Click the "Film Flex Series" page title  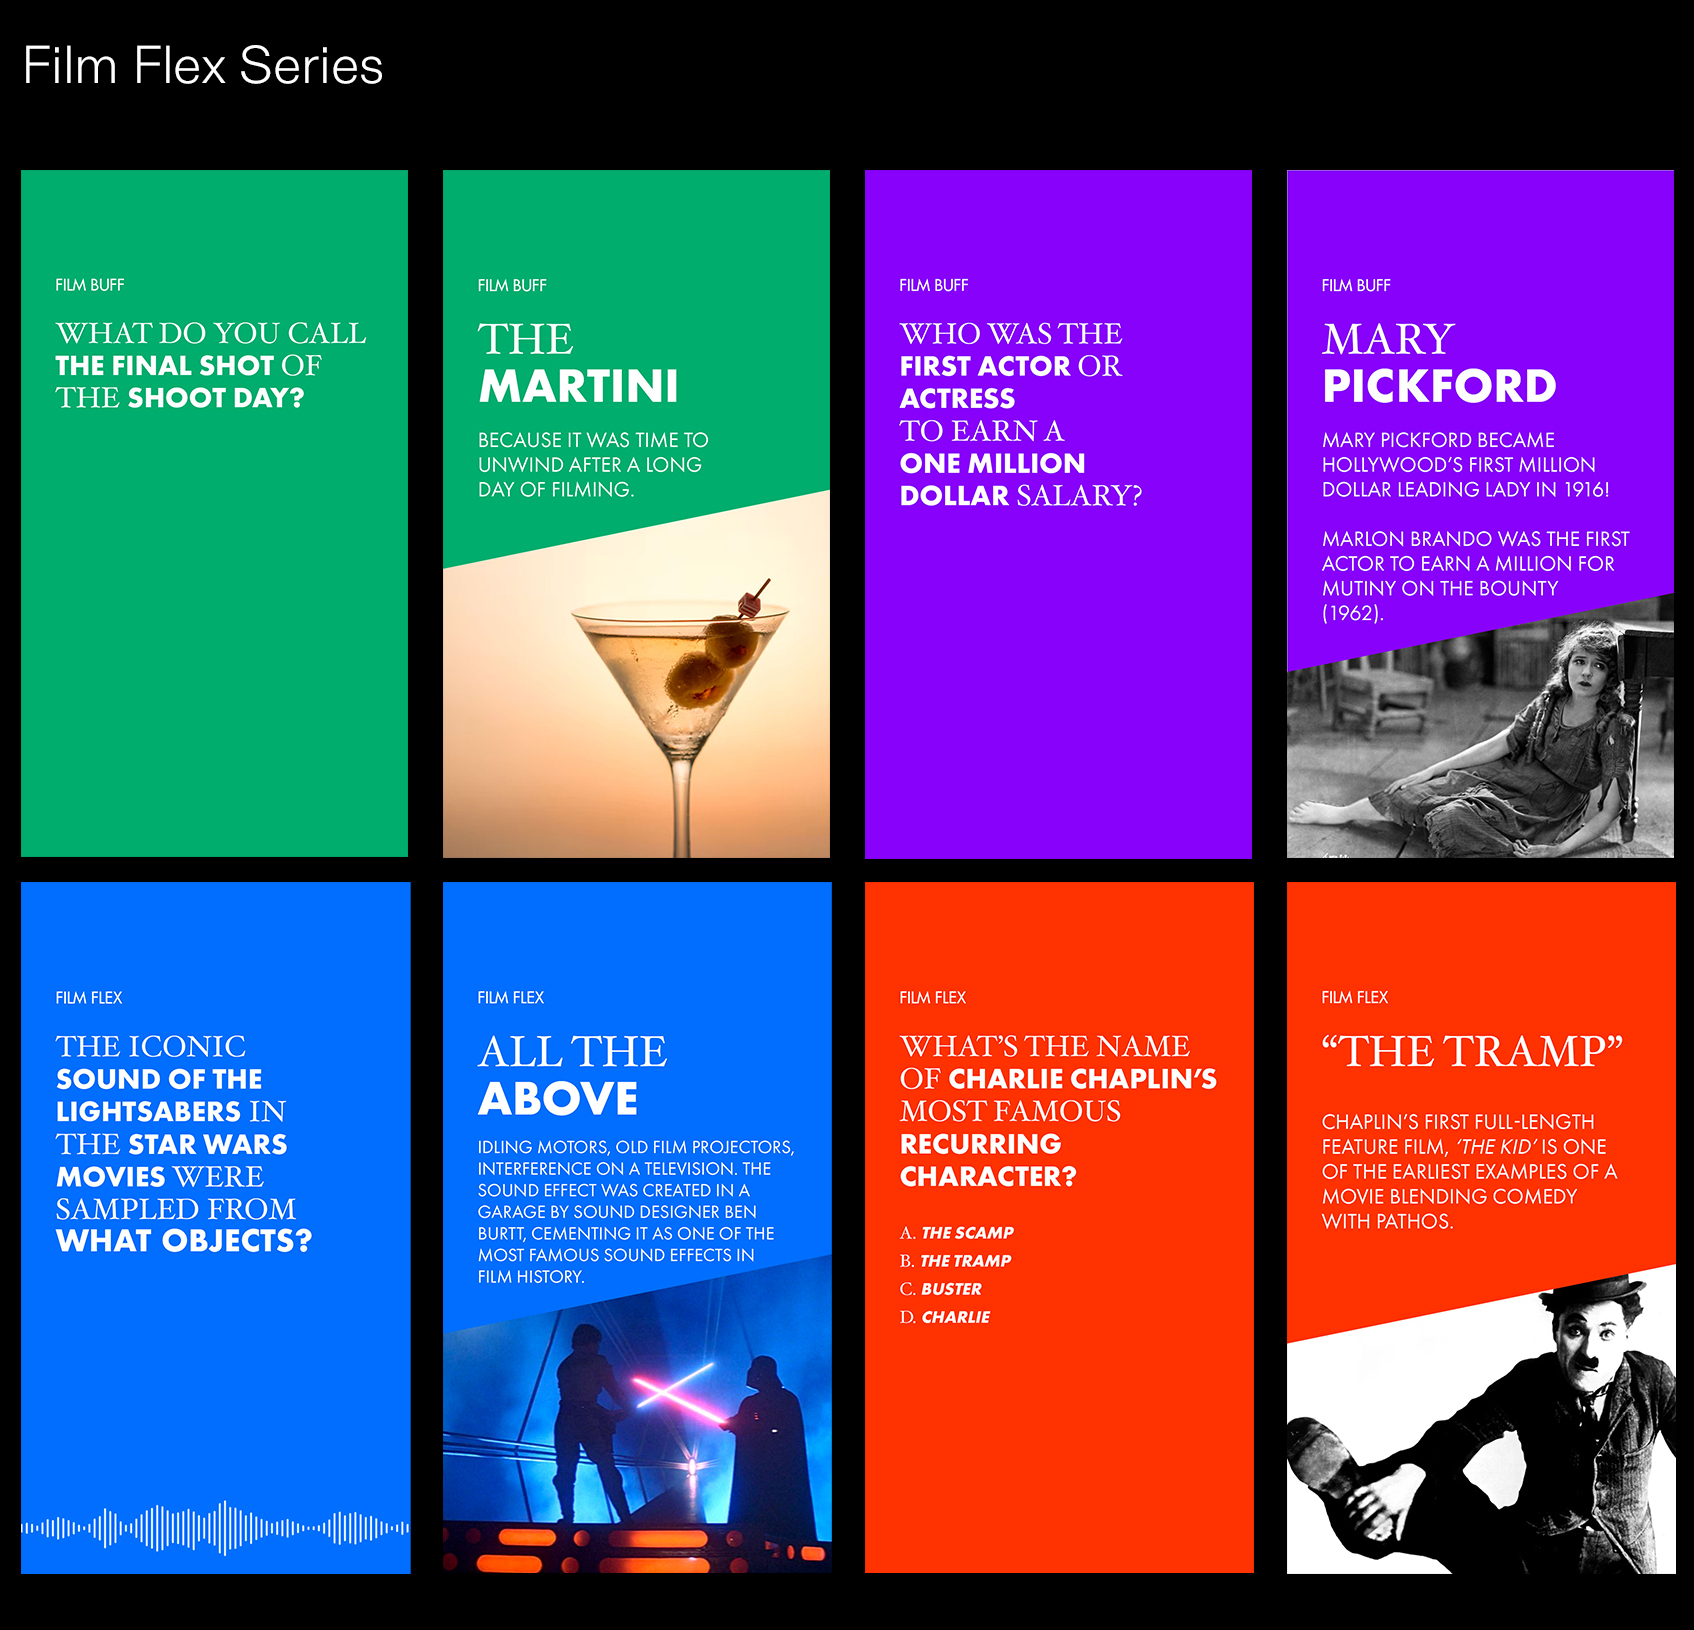tap(203, 66)
